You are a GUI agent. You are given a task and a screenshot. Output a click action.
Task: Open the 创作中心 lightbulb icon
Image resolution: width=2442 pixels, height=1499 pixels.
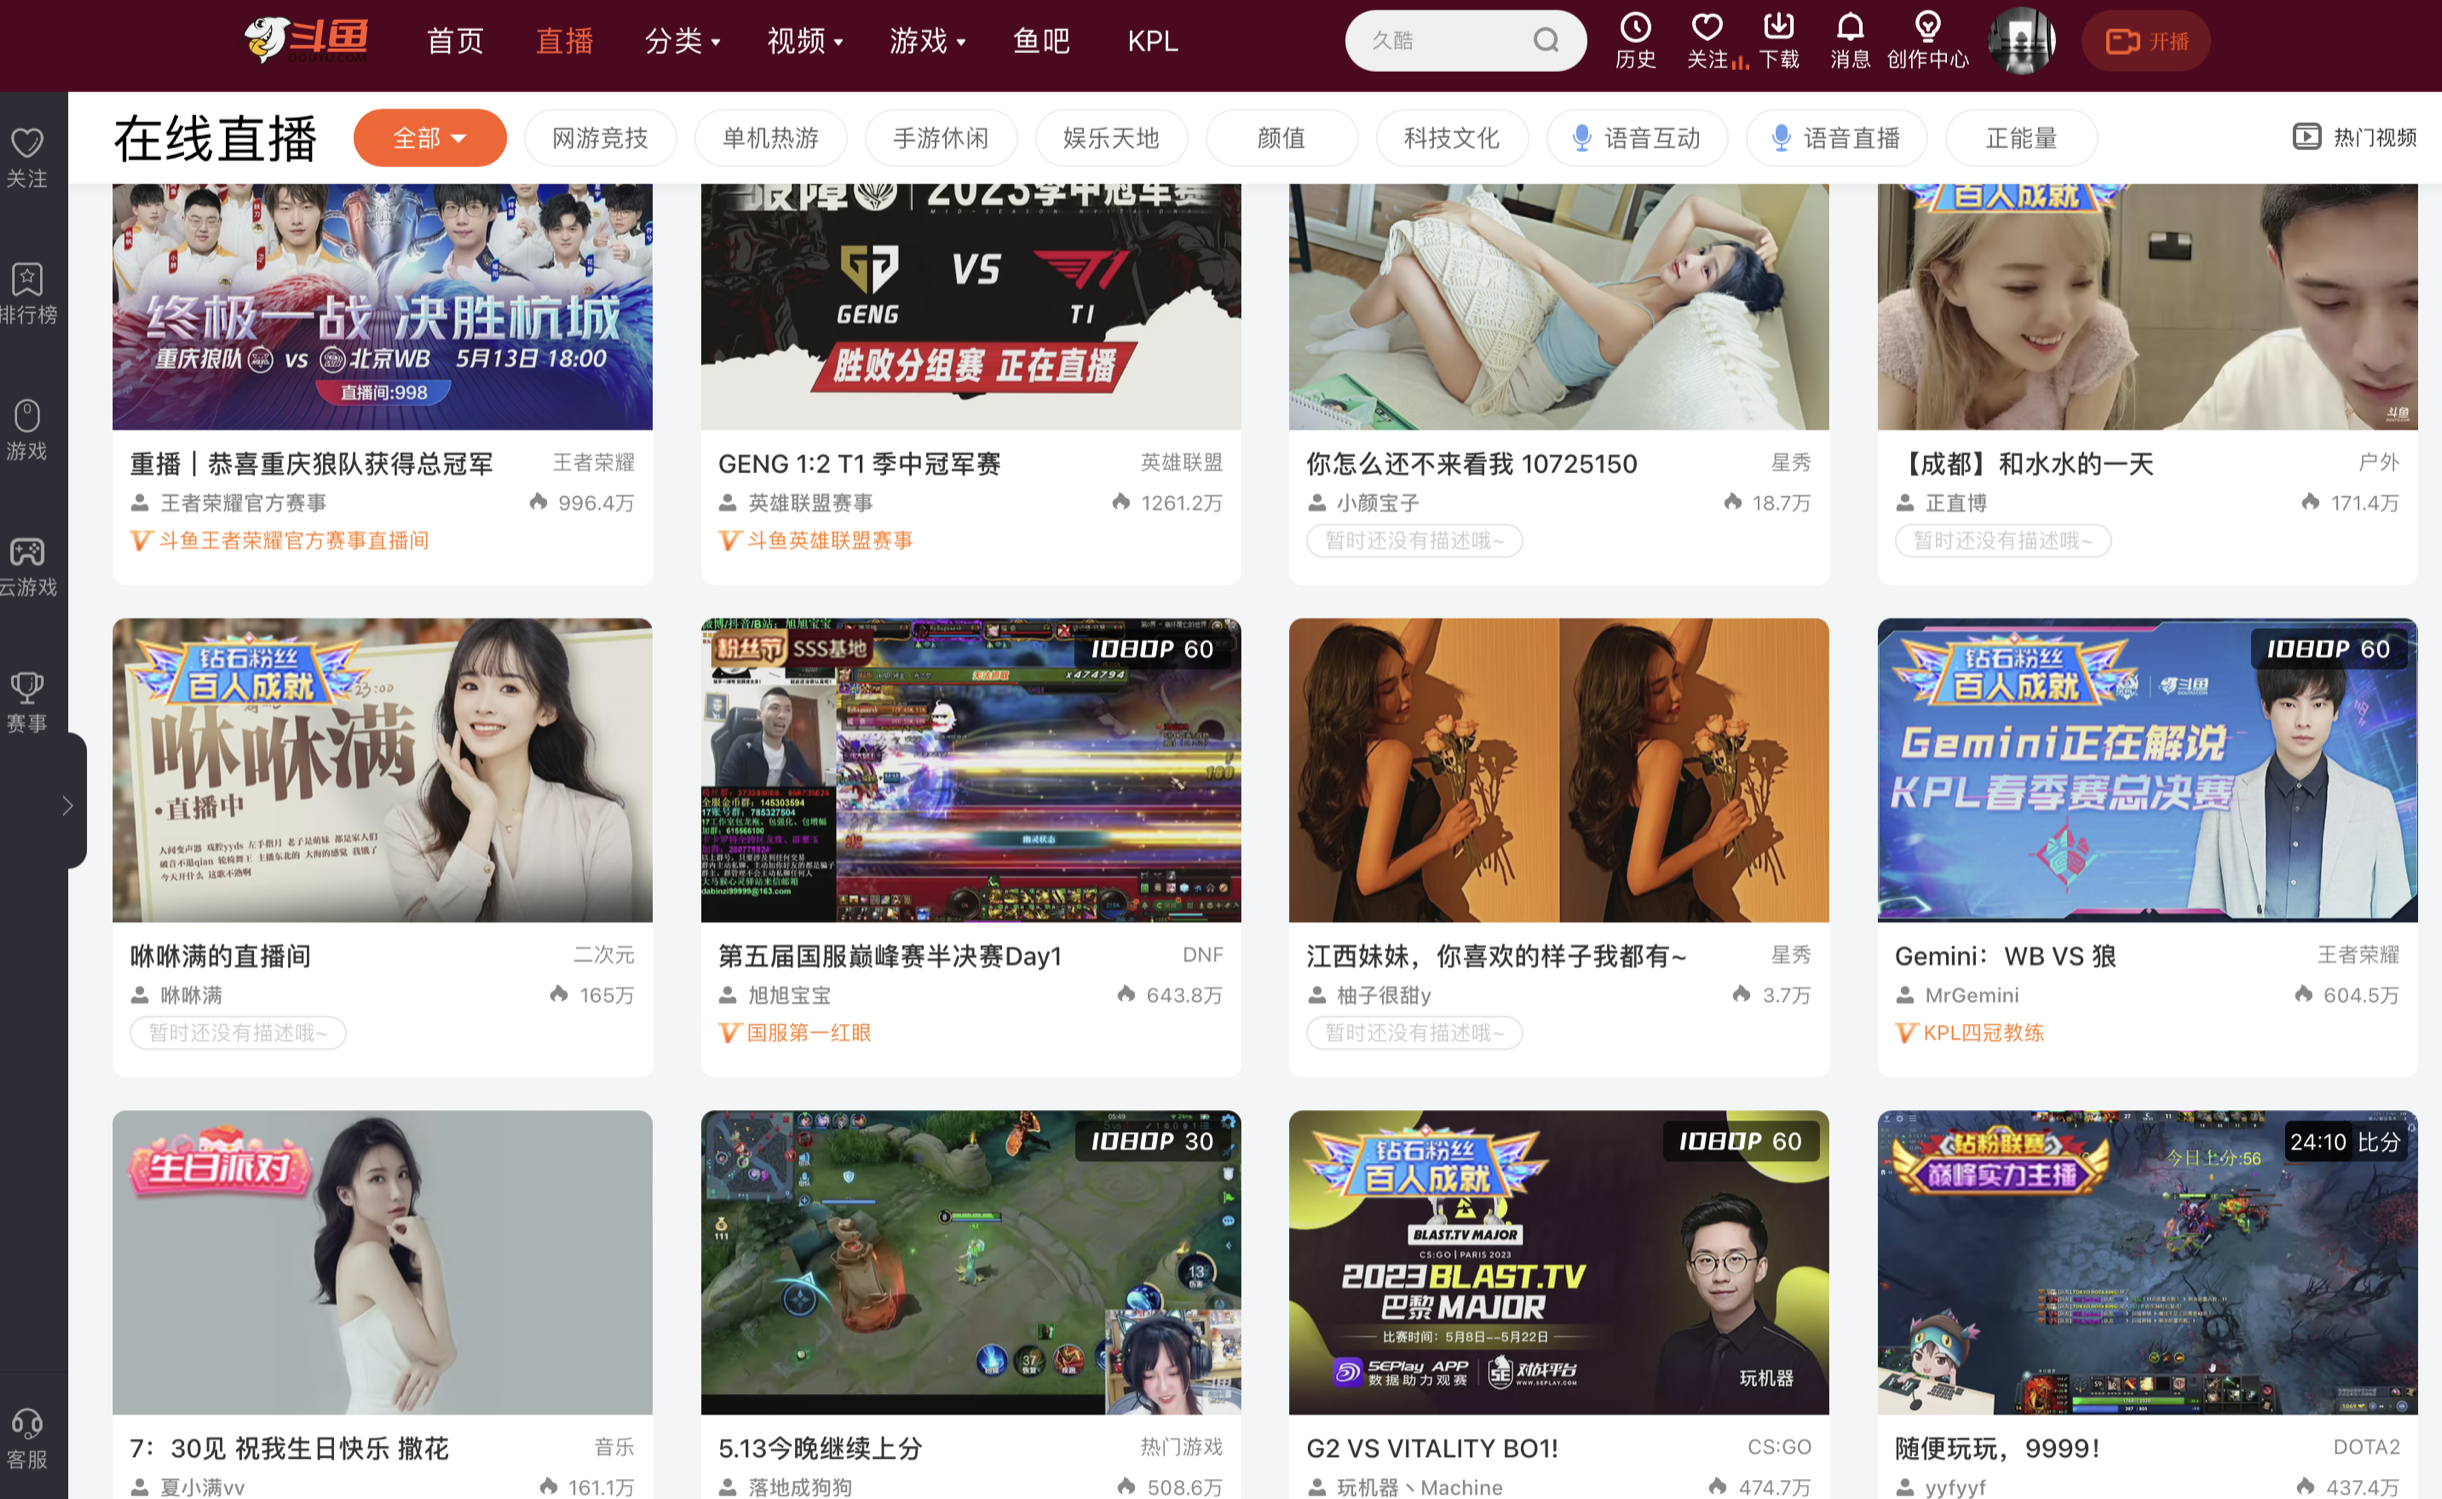1927,27
